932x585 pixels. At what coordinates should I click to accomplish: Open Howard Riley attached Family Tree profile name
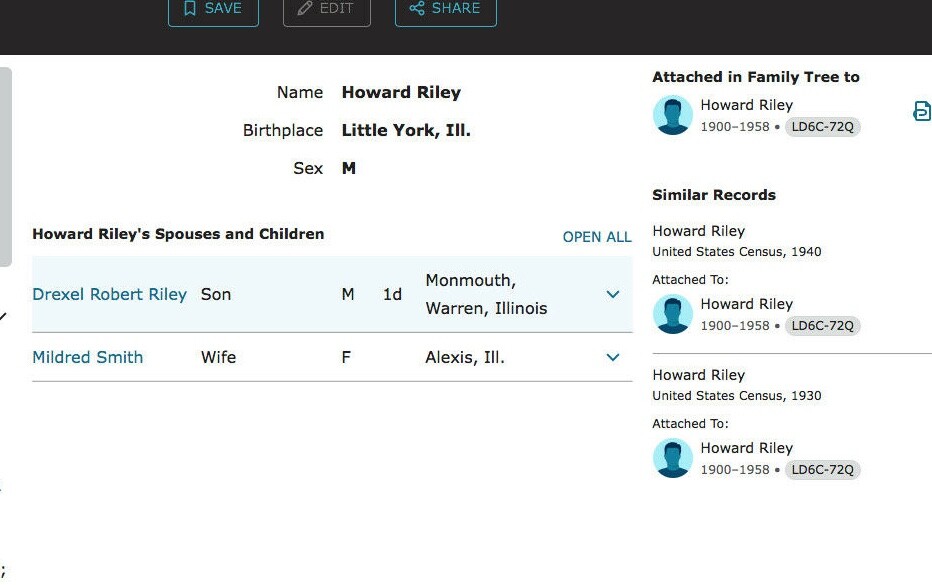tap(746, 105)
